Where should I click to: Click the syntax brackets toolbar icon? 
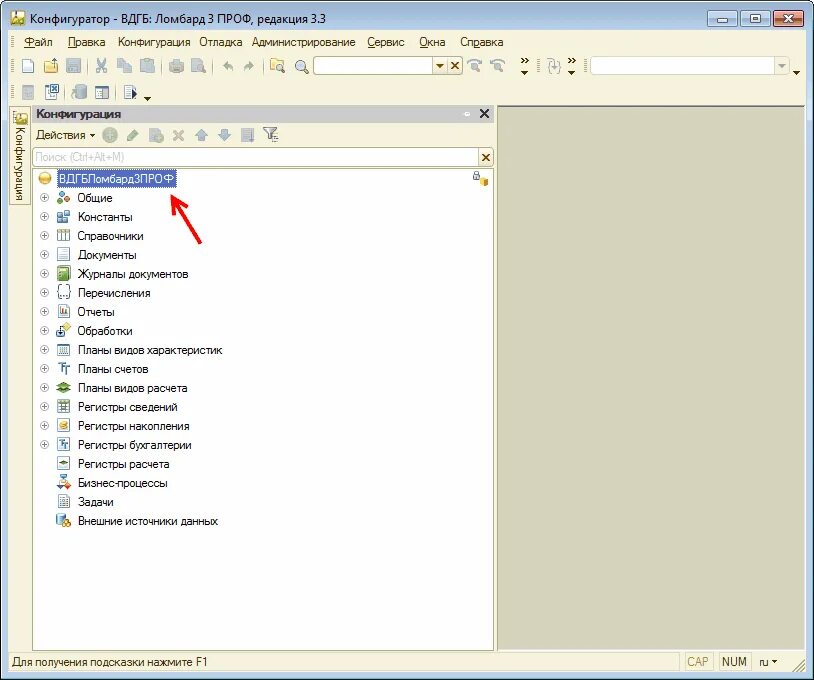(554, 66)
